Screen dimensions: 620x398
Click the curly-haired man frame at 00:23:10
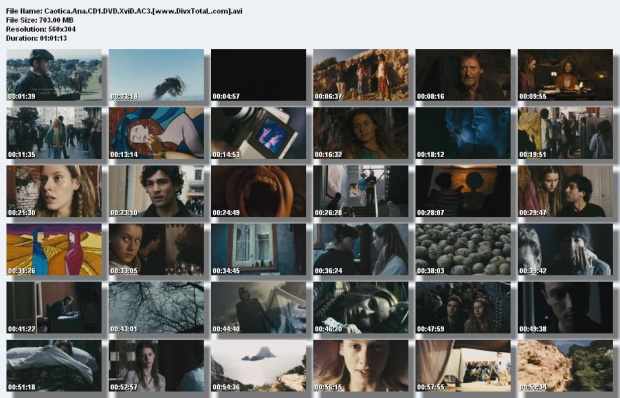pyautogui.click(x=157, y=191)
